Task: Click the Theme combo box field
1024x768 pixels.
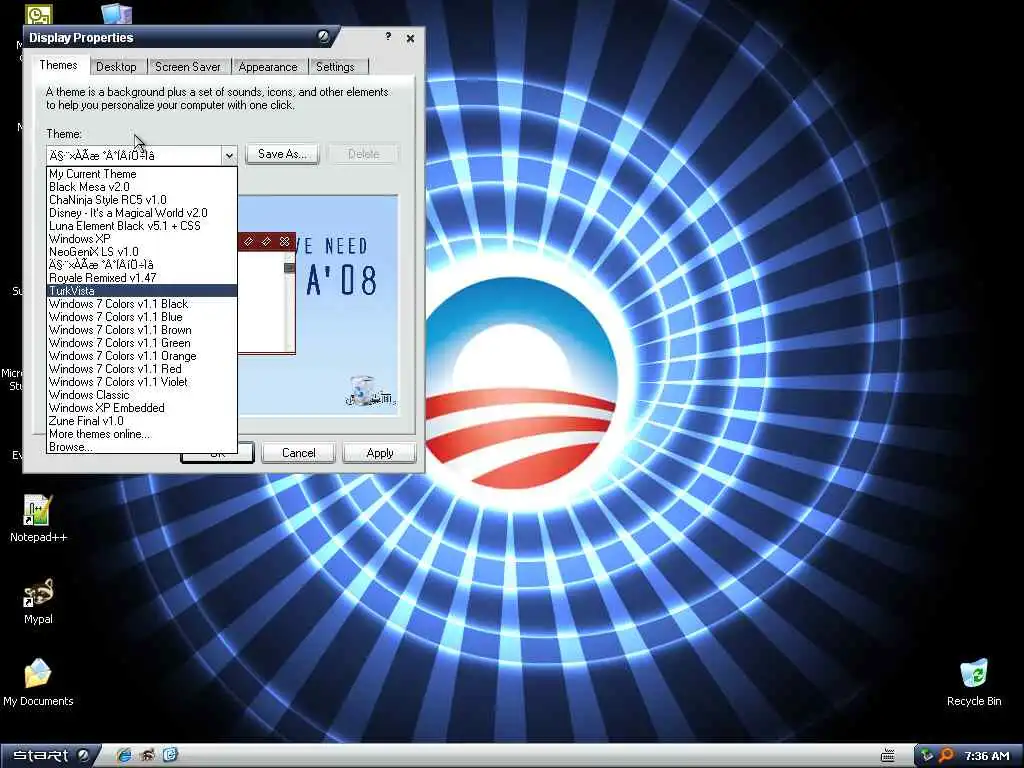Action: click(135, 155)
